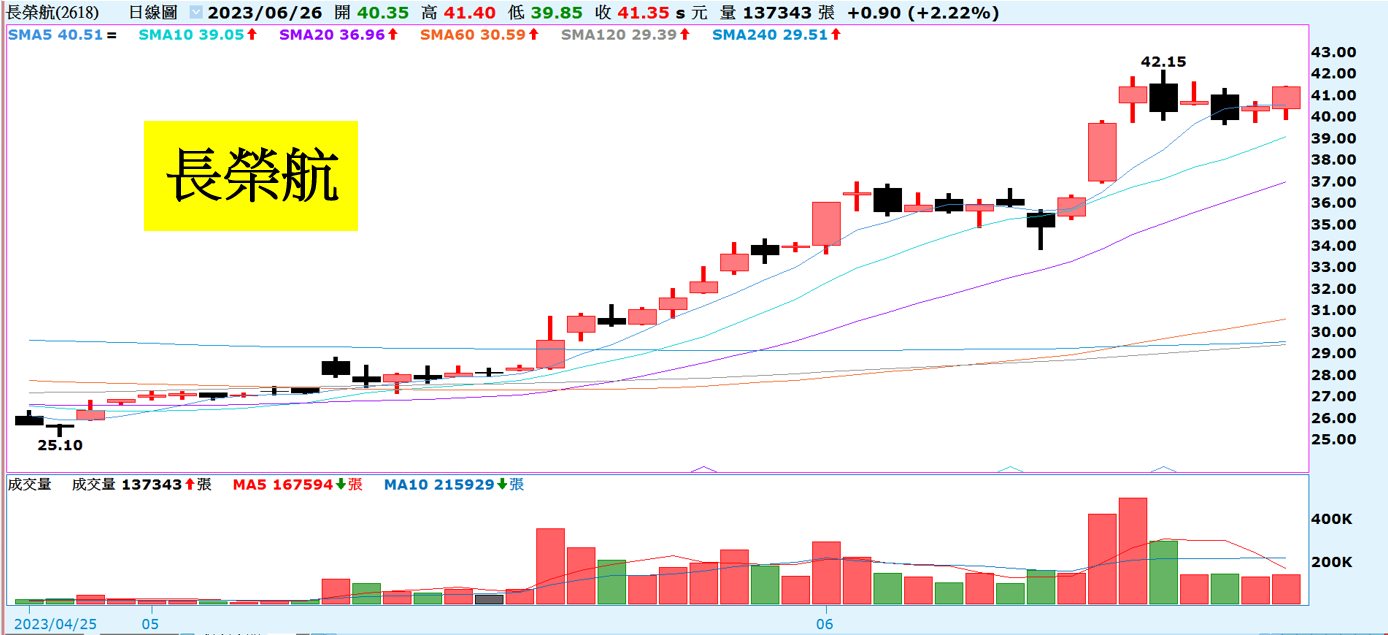Click the red up arrow beside volume 137343
The height and width of the screenshot is (635, 1388).
point(189,485)
